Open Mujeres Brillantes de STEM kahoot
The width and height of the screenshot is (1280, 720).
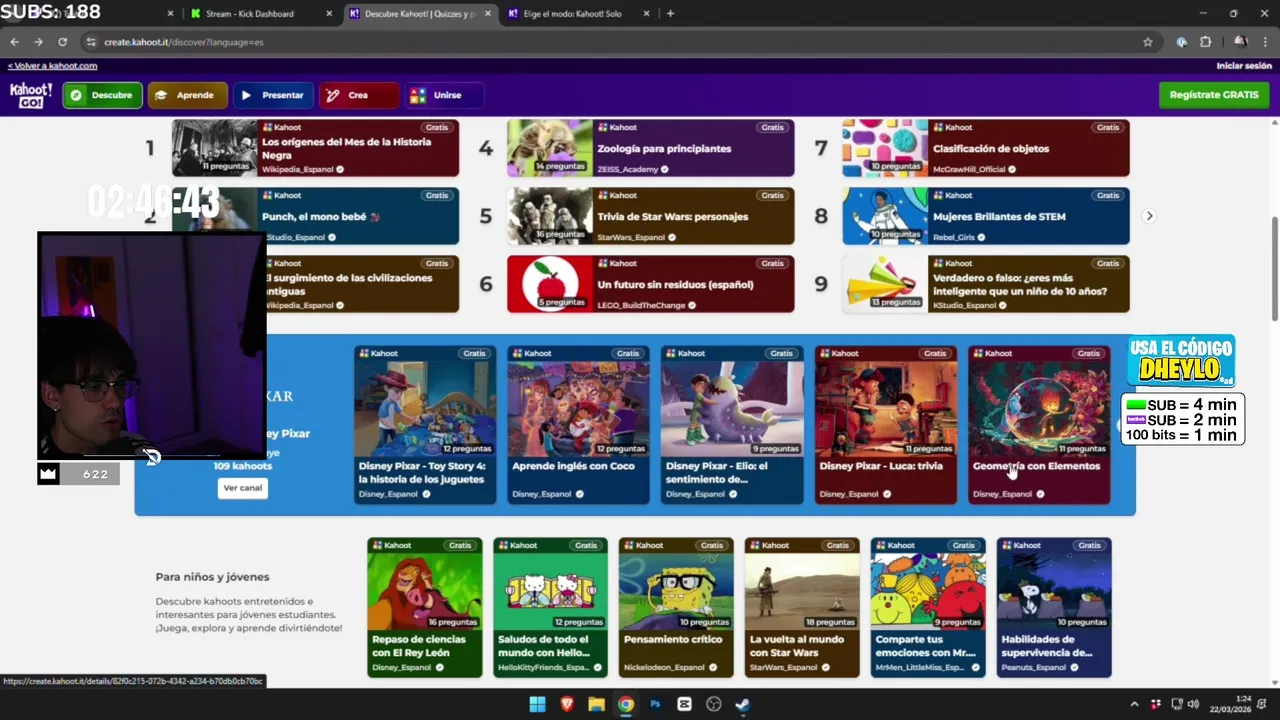point(985,216)
